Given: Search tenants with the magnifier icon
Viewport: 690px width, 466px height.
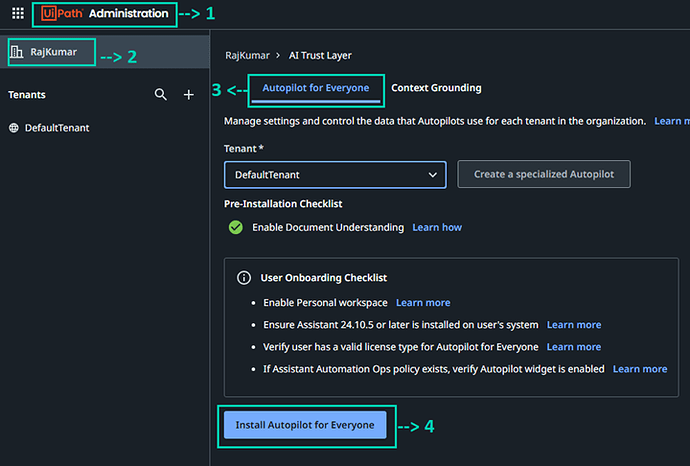Looking at the screenshot, I should [161, 94].
